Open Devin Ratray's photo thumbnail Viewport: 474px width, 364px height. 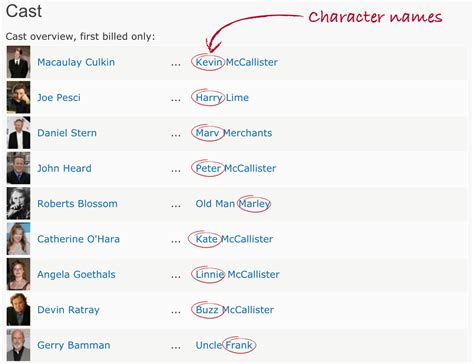18,309
